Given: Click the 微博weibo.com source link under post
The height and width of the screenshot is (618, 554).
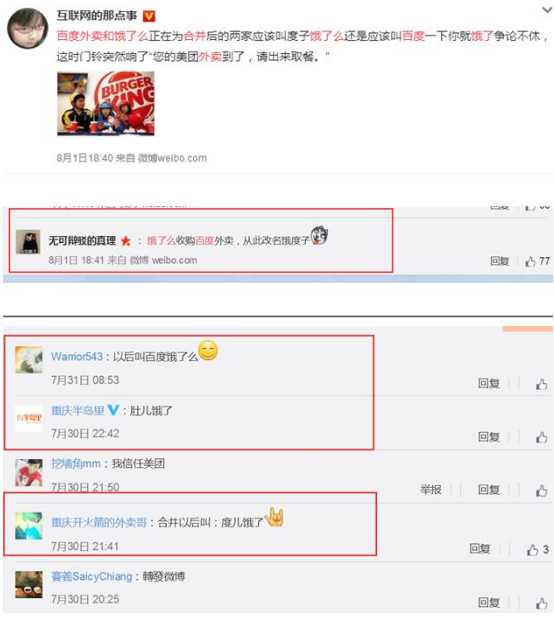Looking at the screenshot, I should pos(172,158).
